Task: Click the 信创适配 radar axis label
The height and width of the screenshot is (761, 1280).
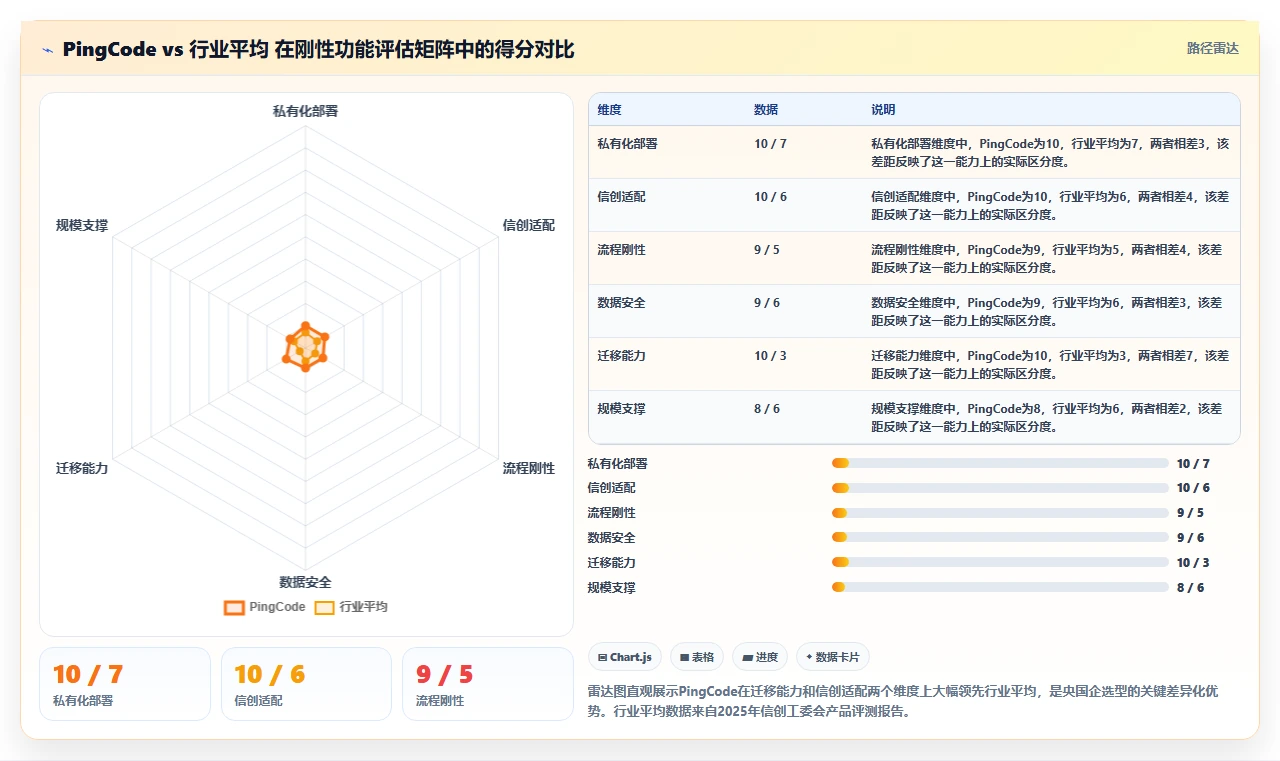Action: click(529, 225)
